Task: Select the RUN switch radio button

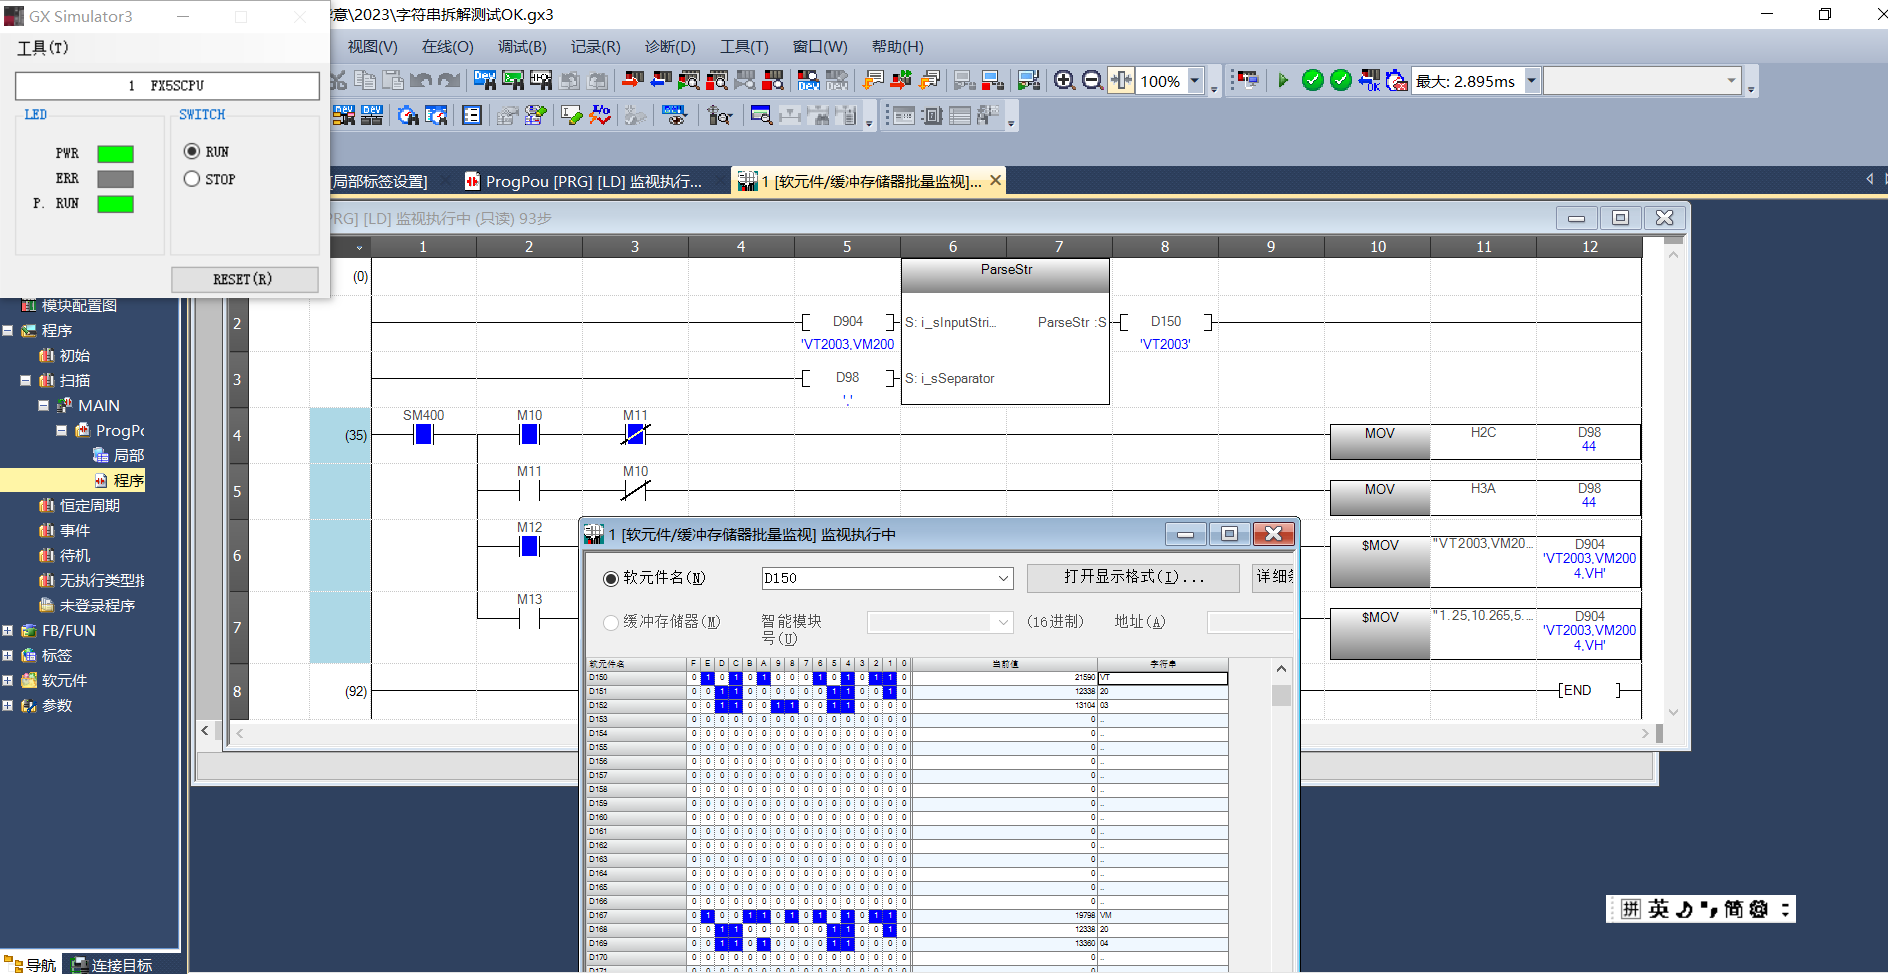Action: click(x=192, y=151)
